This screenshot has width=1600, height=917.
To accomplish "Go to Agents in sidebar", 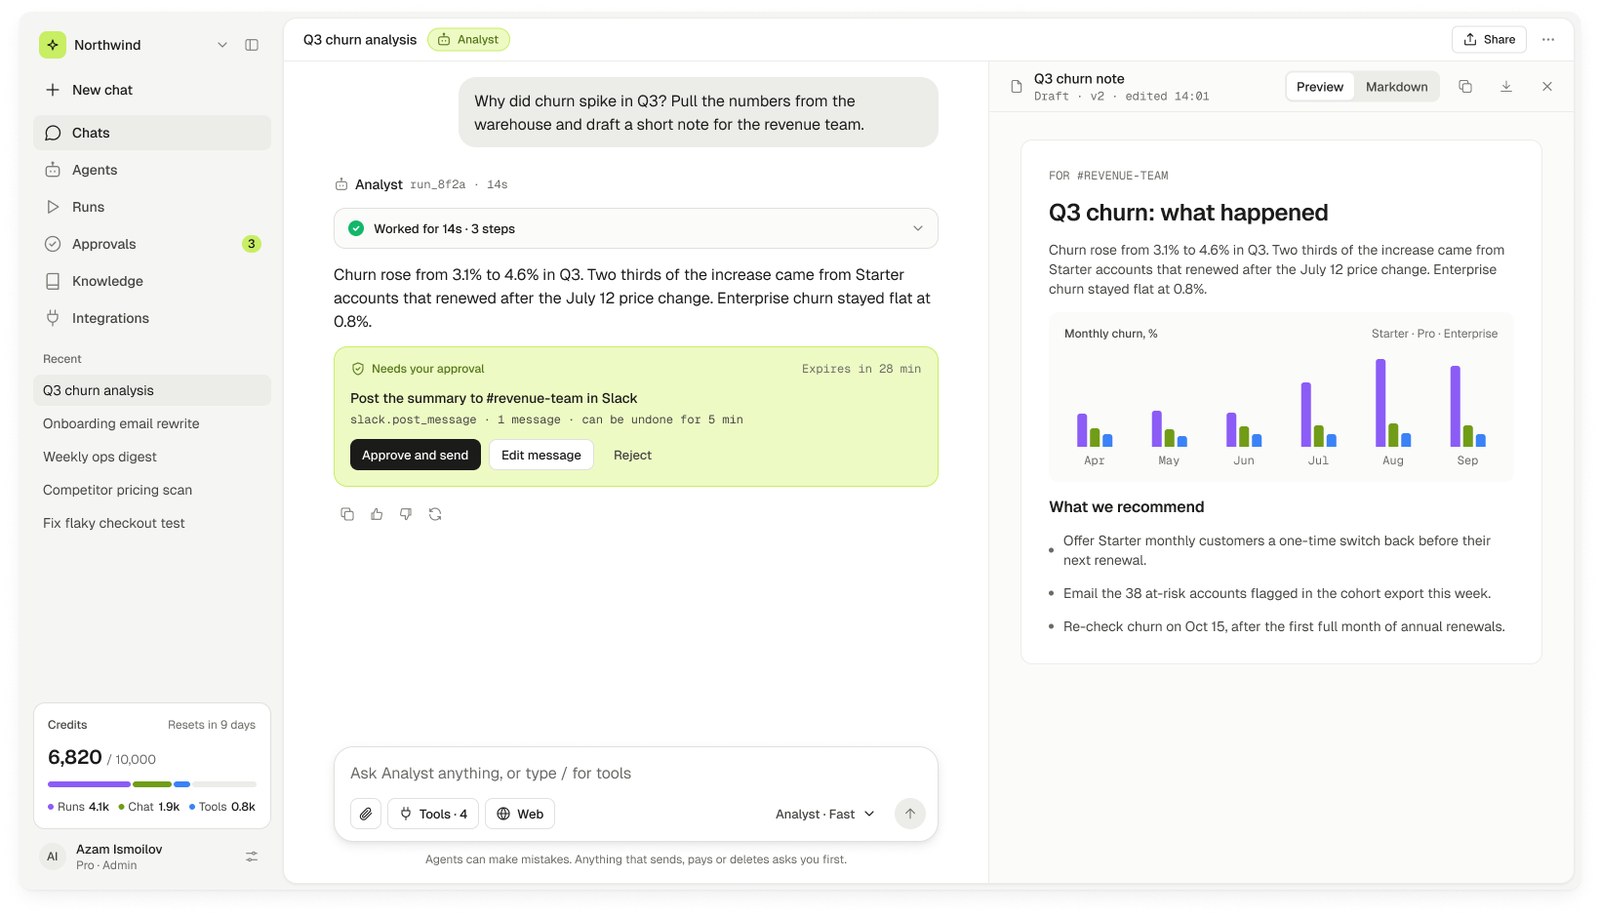I will (x=152, y=170).
